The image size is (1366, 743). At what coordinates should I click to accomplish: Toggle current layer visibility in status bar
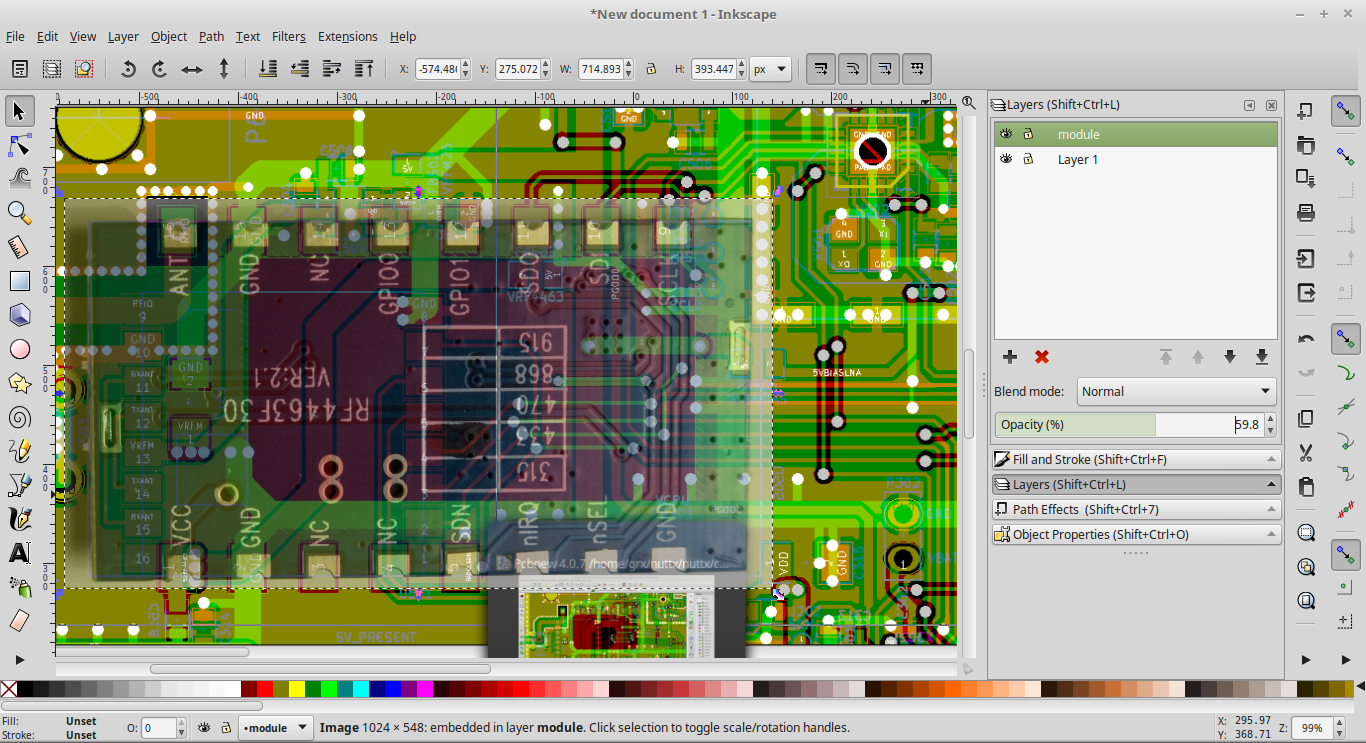(205, 728)
